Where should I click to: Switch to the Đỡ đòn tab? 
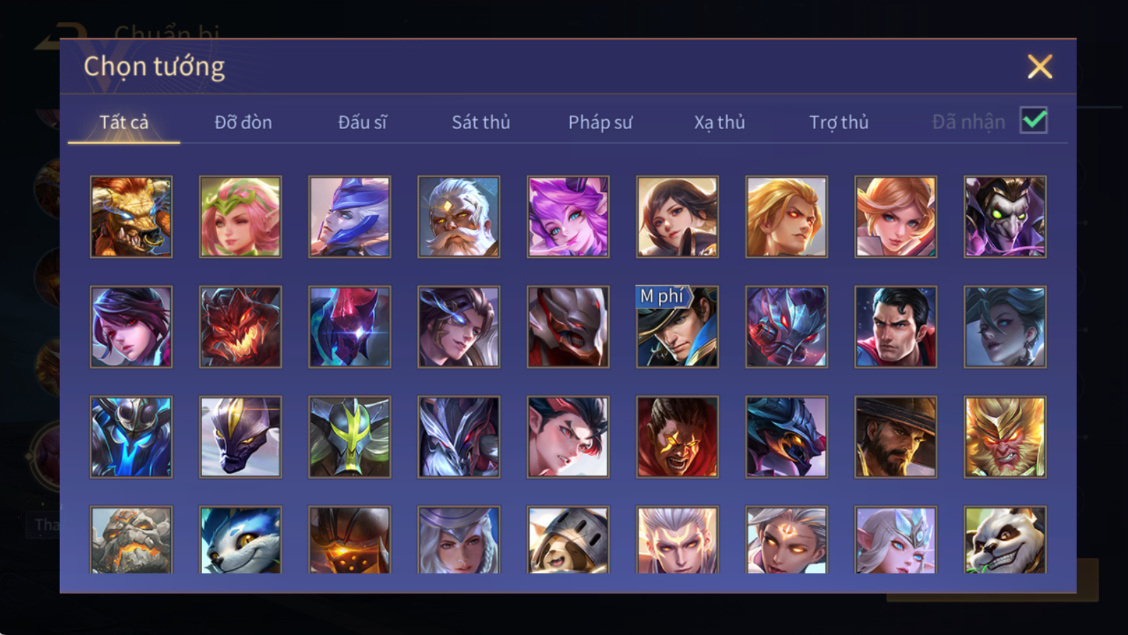point(243,122)
